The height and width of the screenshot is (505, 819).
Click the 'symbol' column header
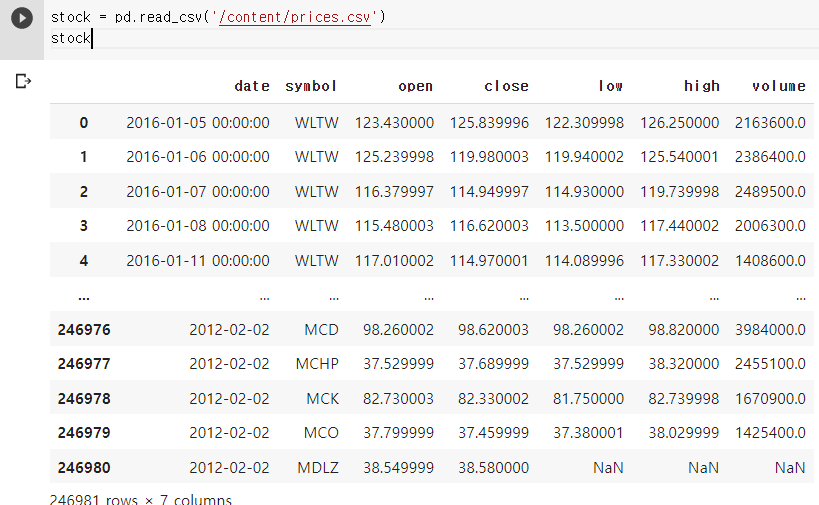tap(311, 86)
